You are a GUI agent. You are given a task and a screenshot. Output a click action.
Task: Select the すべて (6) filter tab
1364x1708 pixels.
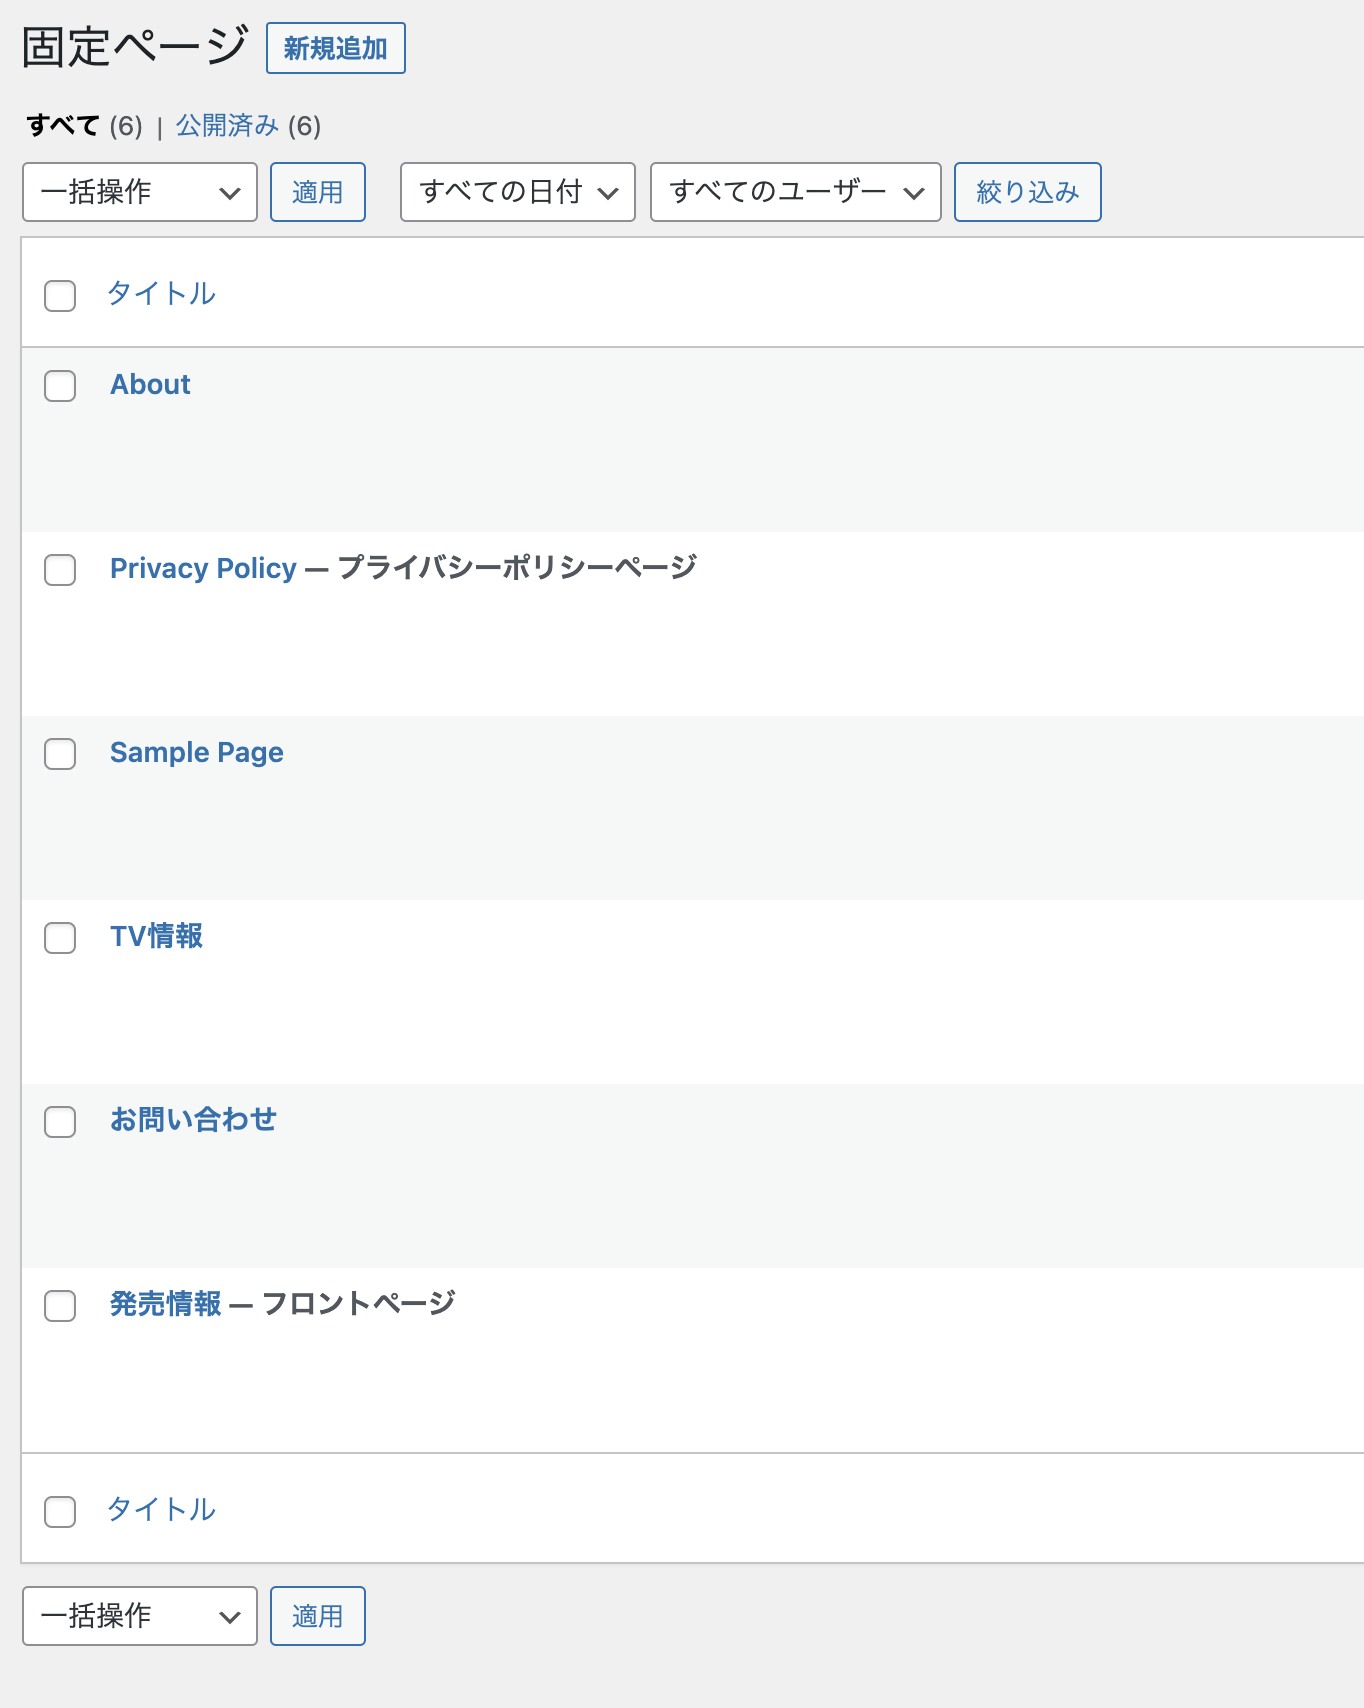coord(63,126)
